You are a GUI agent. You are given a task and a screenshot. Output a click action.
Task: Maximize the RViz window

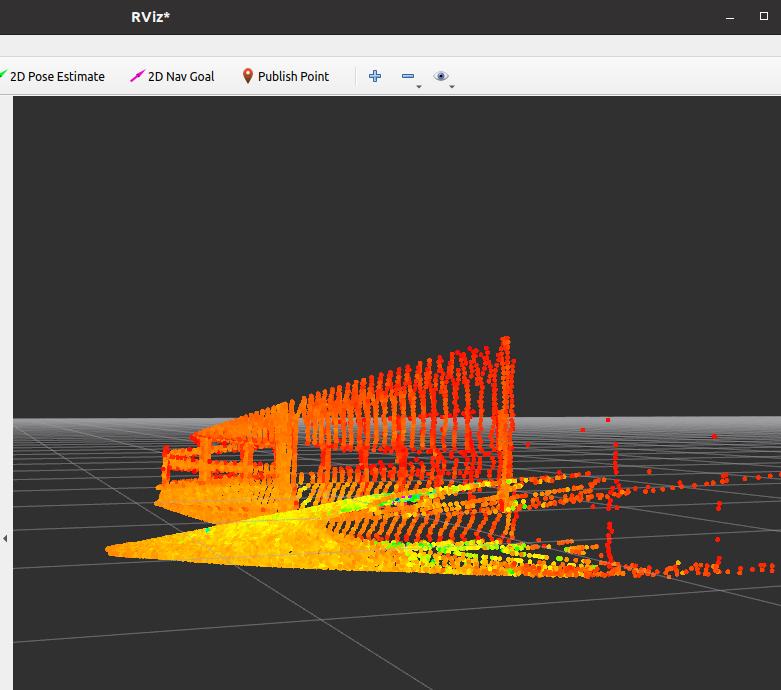(x=764, y=17)
